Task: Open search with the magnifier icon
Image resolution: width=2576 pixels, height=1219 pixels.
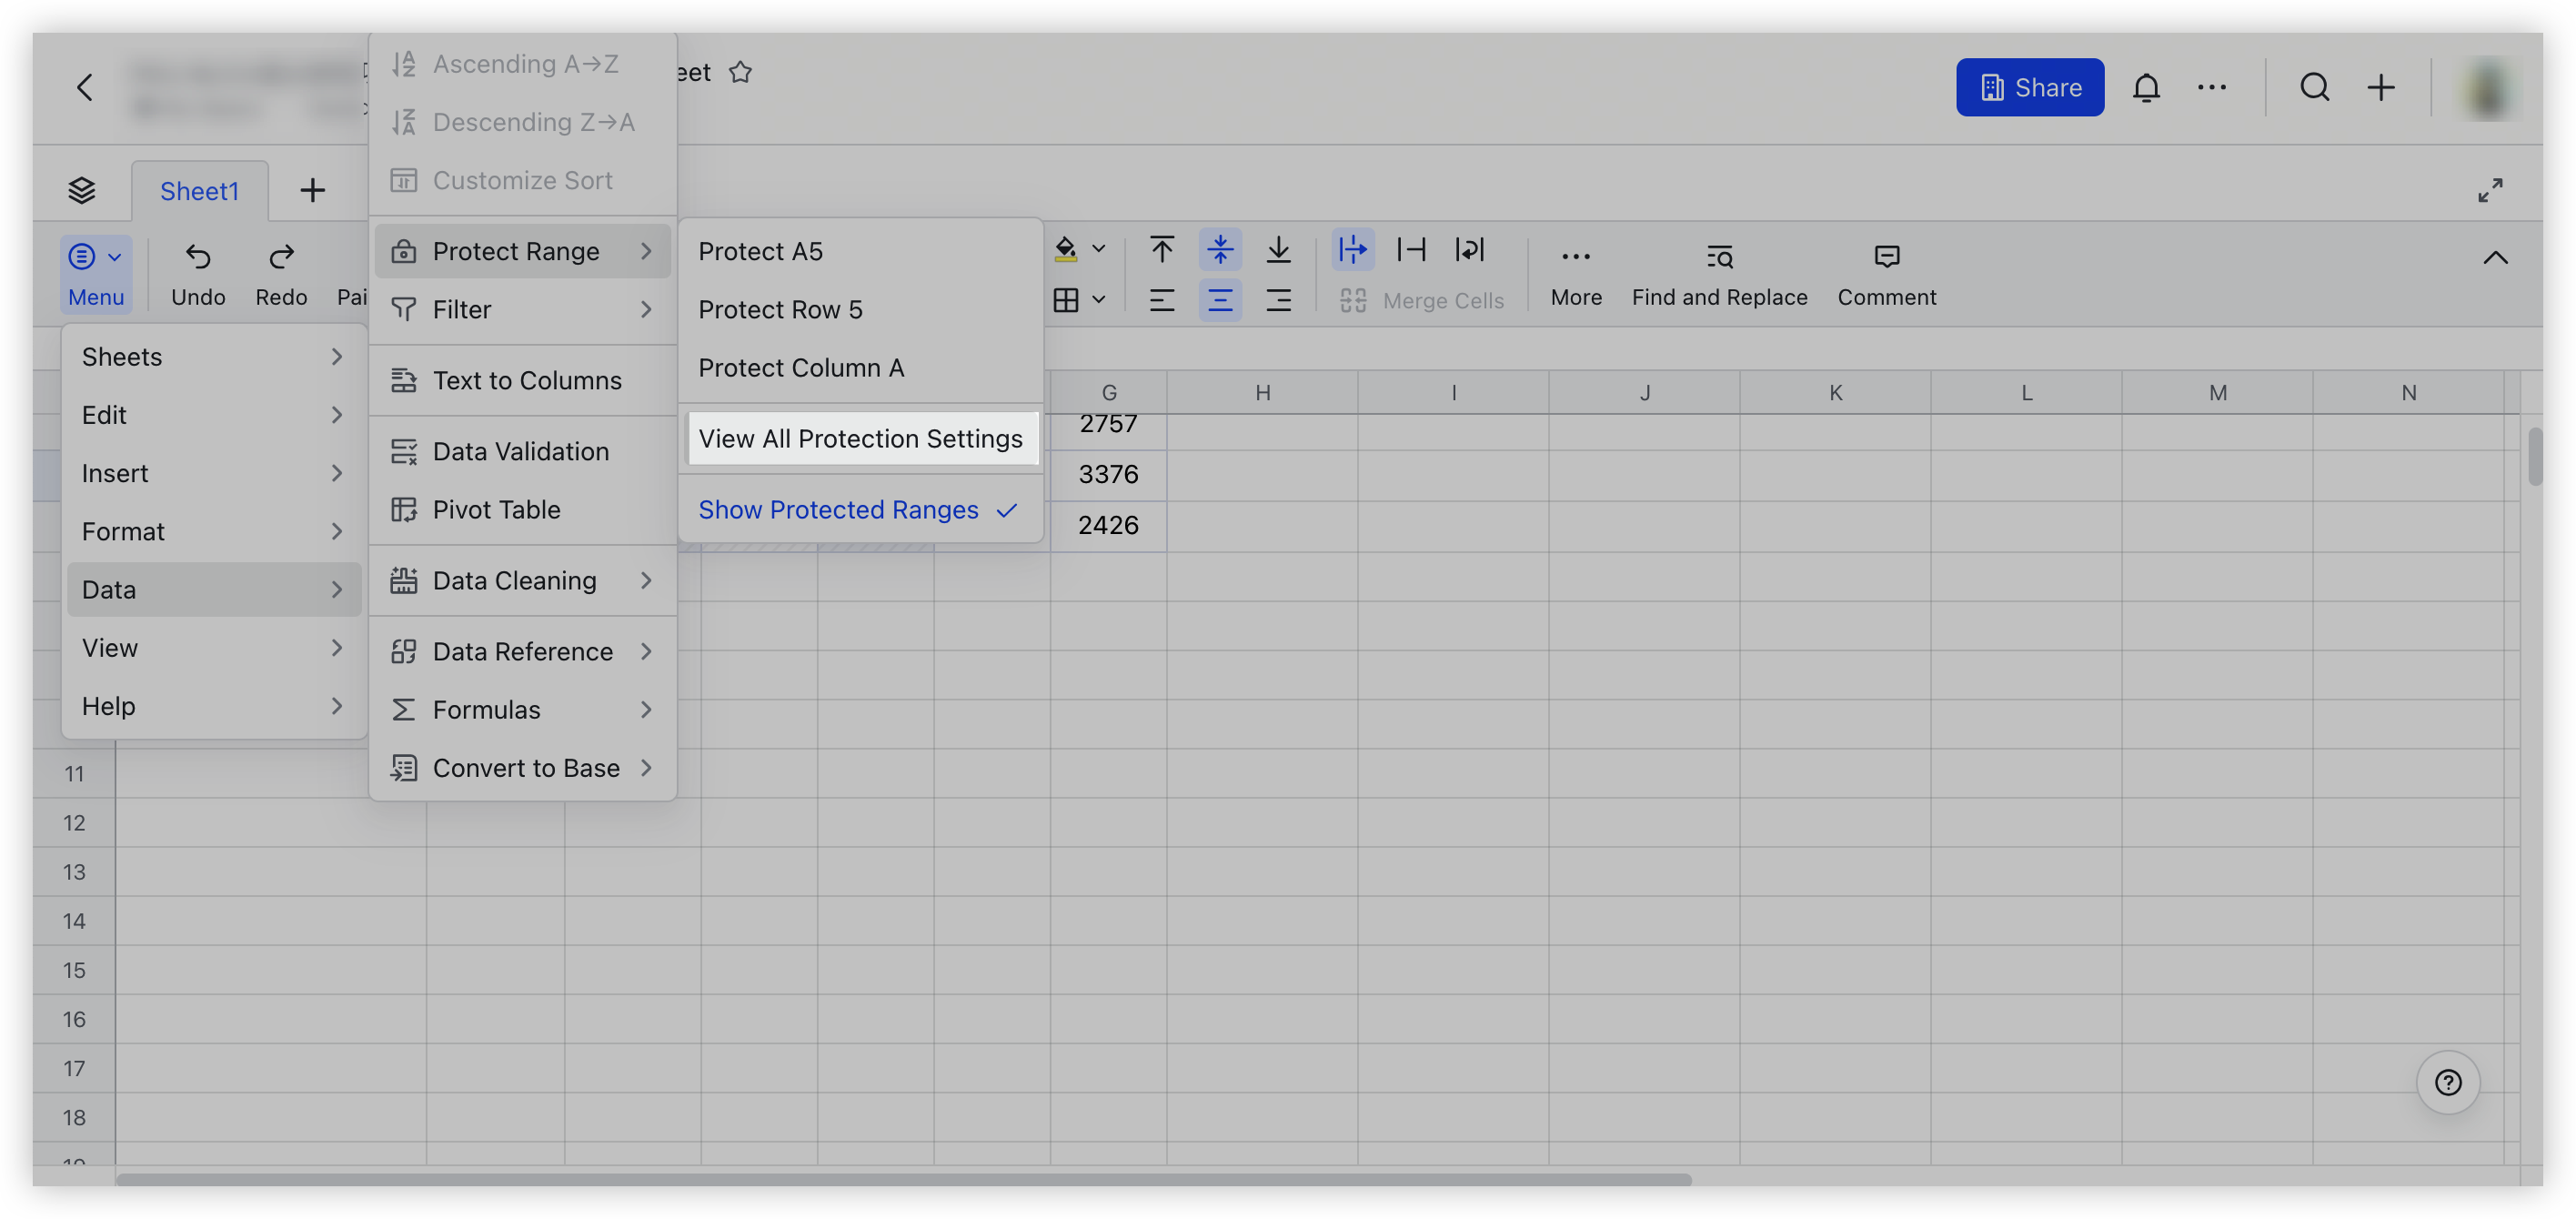Action: click(2314, 87)
